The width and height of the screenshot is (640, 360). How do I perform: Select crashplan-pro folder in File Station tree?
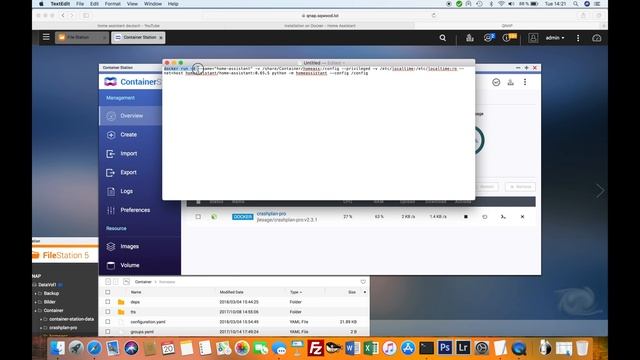coord(63,328)
